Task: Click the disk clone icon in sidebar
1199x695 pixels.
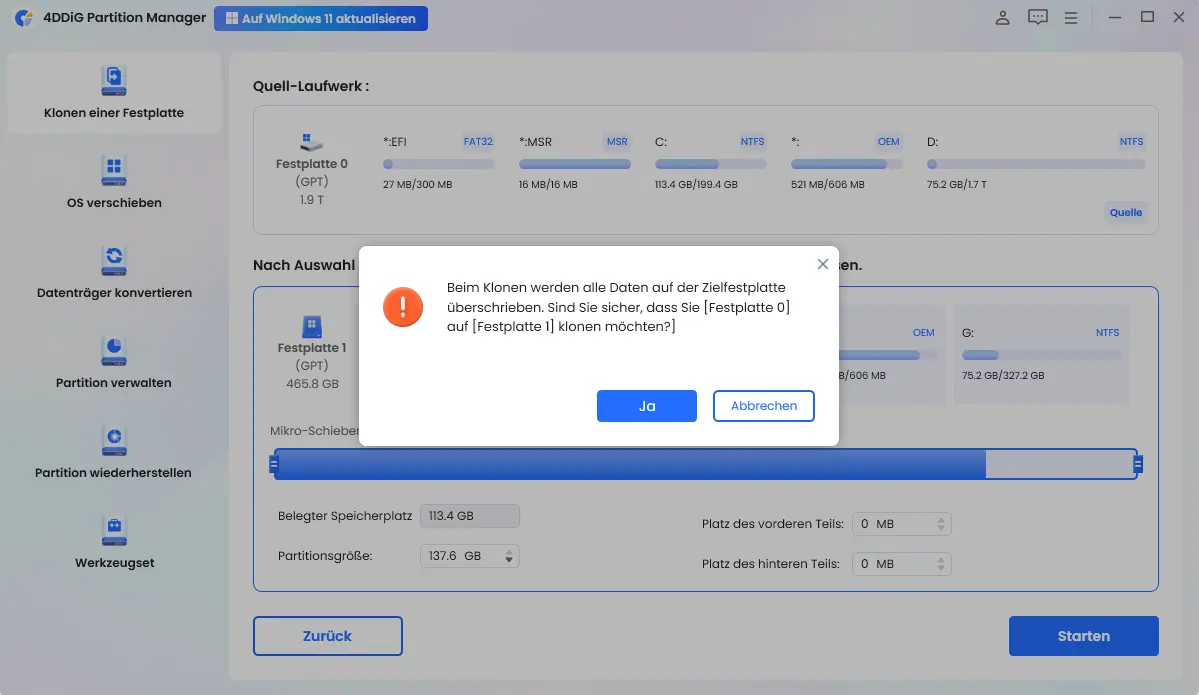Action: [114, 80]
